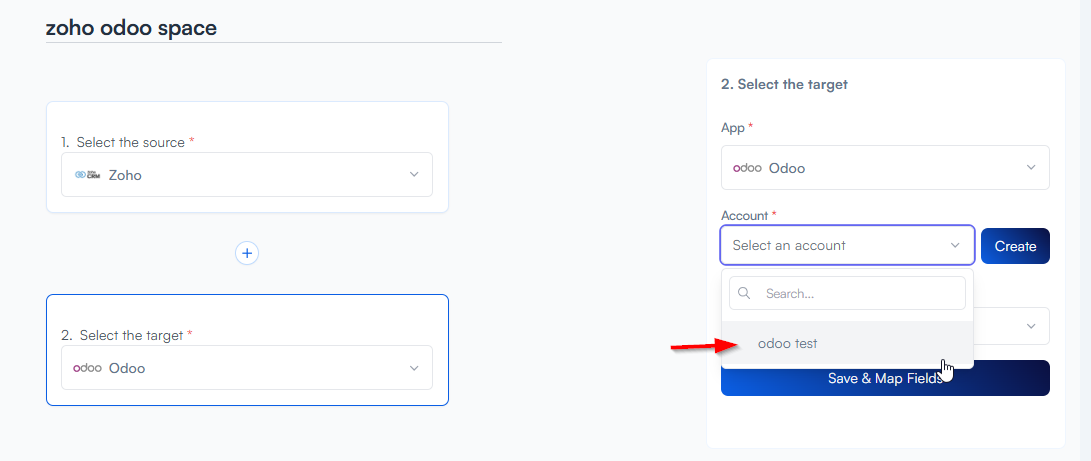Click the right panel 'Select the target' heading
Viewport: 1091px width, 461px height.
click(x=784, y=85)
